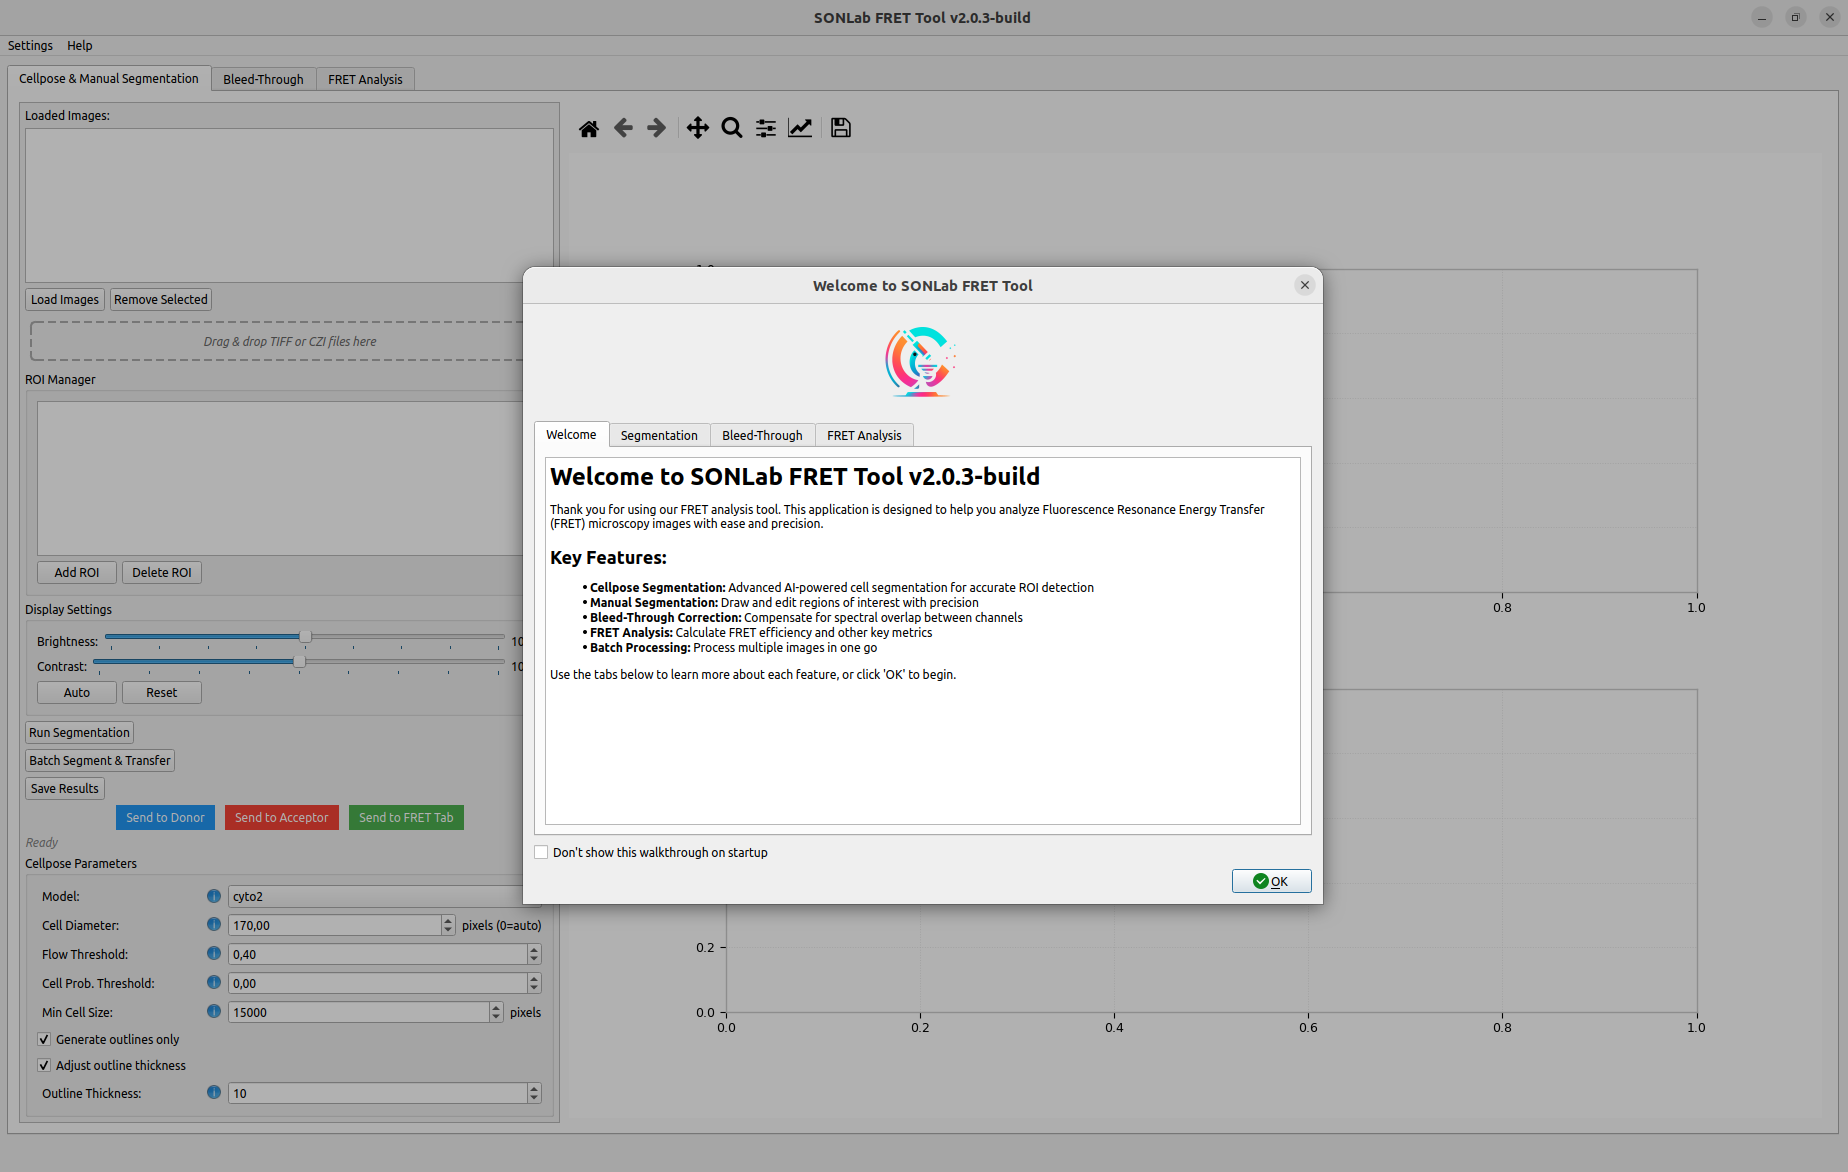Click the Load Images button
This screenshot has width=1848, height=1172.
tap(65, 299)
